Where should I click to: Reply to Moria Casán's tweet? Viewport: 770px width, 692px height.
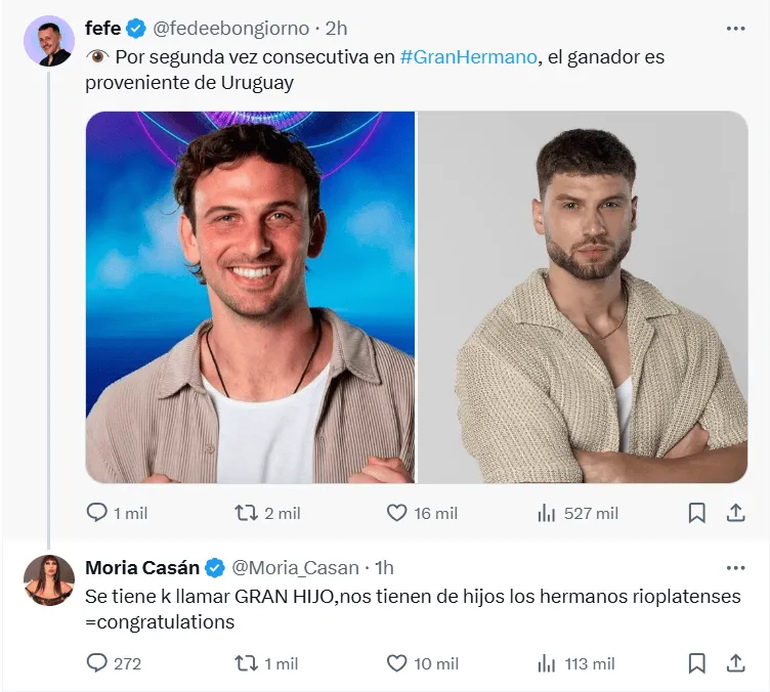coord(97,663)
